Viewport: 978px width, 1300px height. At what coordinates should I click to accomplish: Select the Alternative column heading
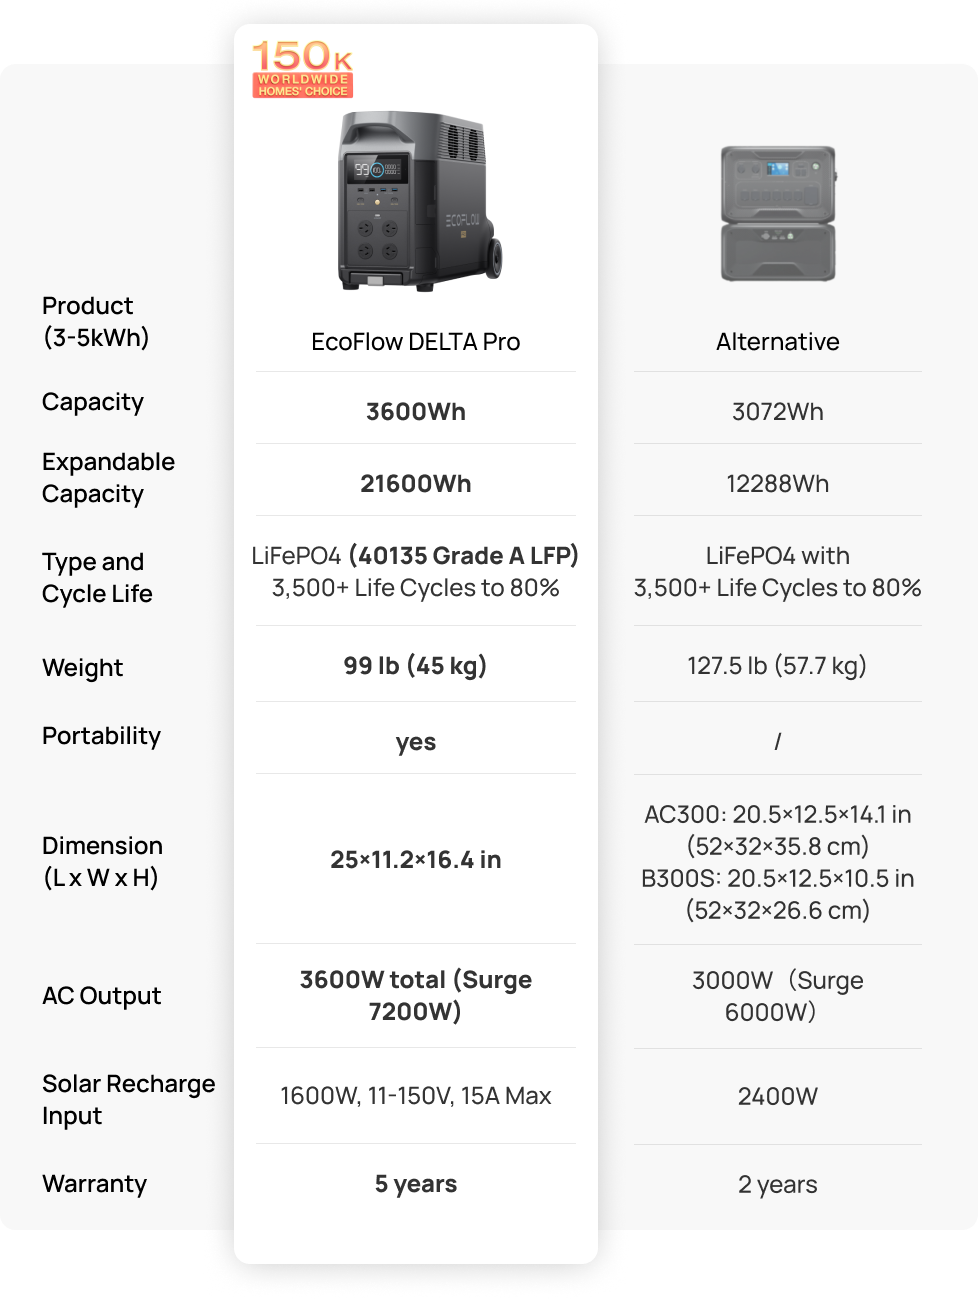[777, 342]
